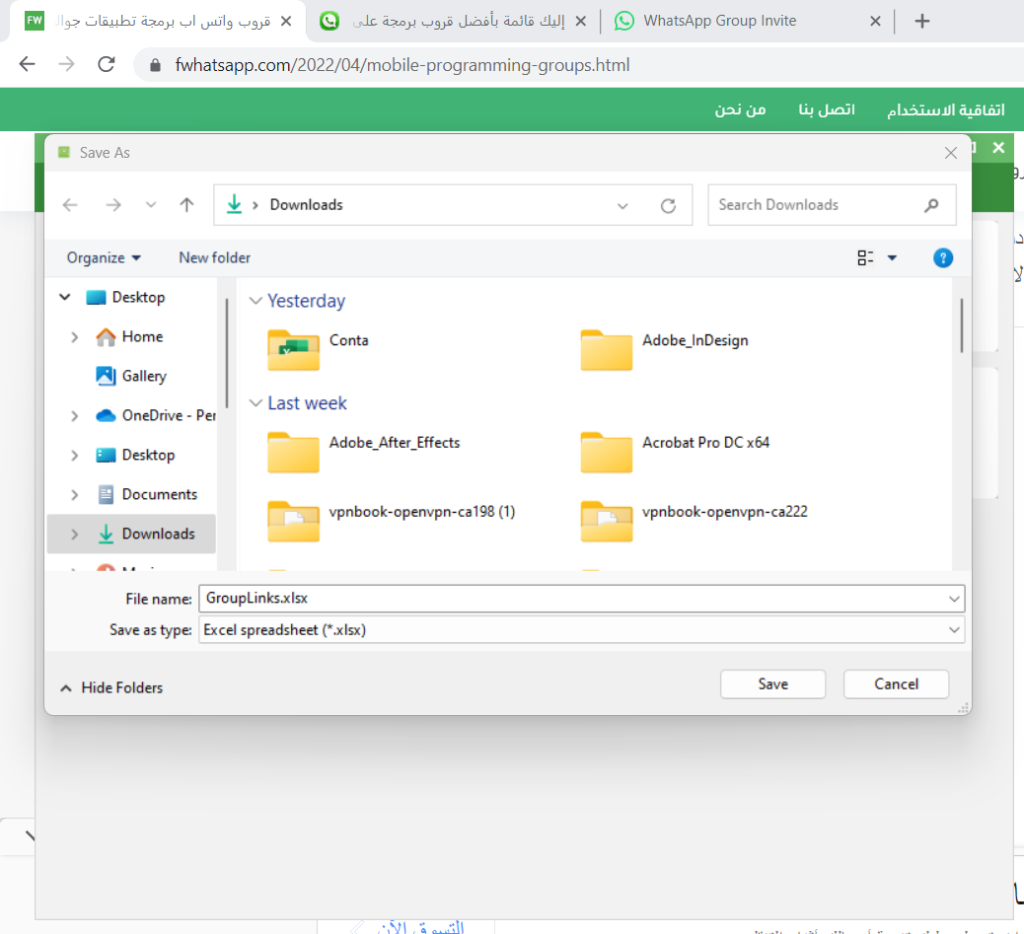Click the Cancel button
The height and width of the screenshot is (934, 1024).
896,684
